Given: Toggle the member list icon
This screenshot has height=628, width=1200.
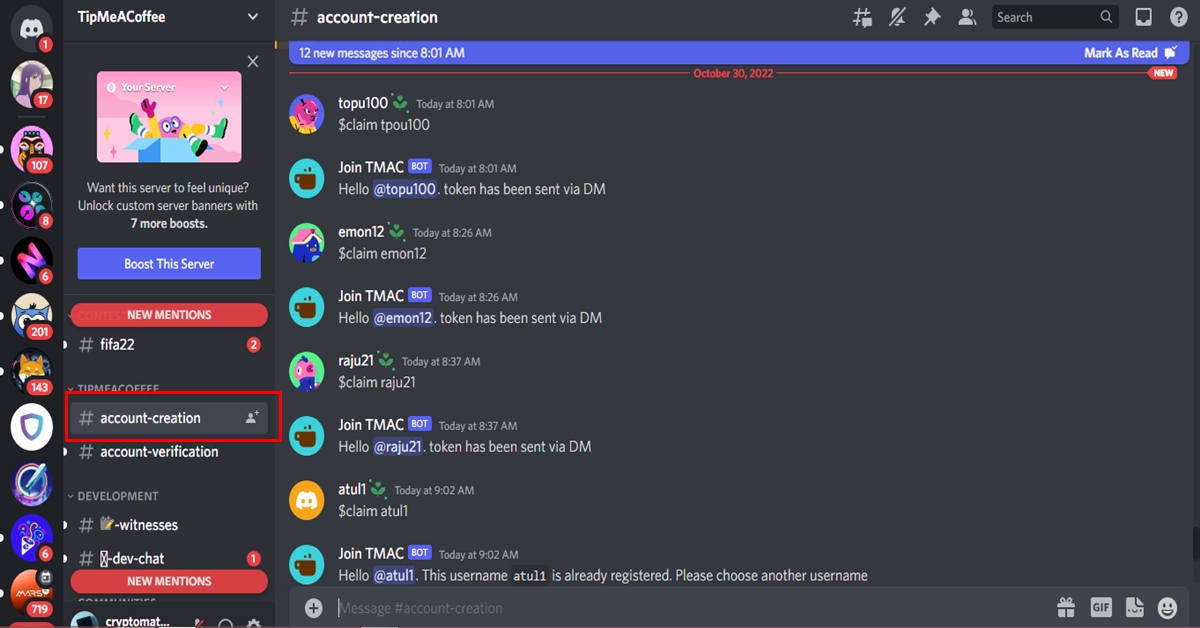Looking at the screenshot, I should [x=967, y=17].
